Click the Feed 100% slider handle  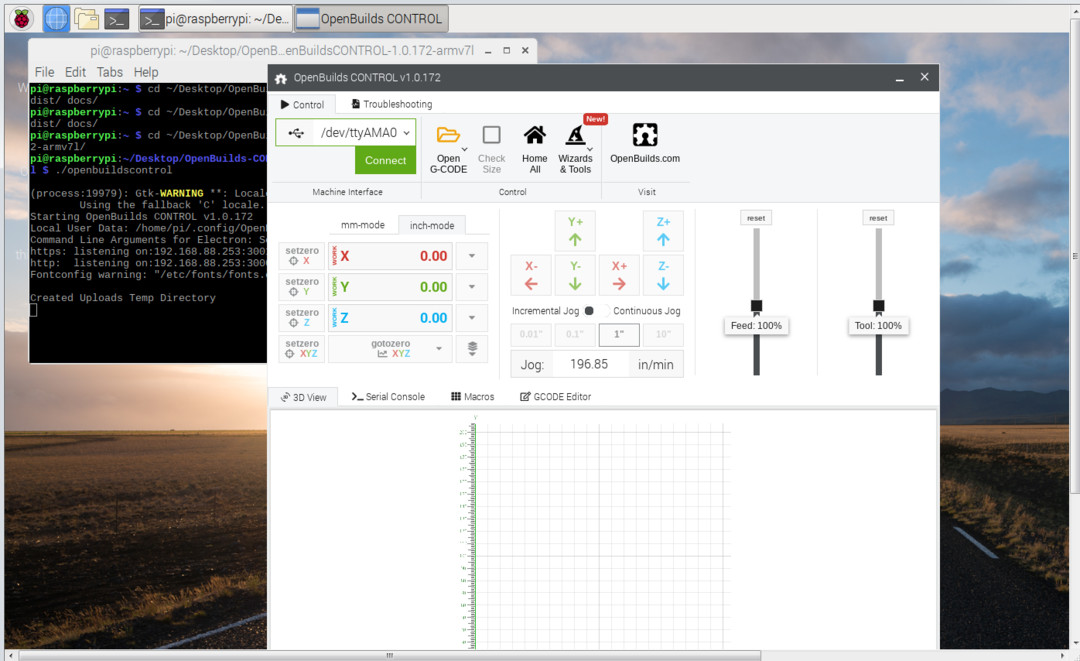(x=756, y=306)
